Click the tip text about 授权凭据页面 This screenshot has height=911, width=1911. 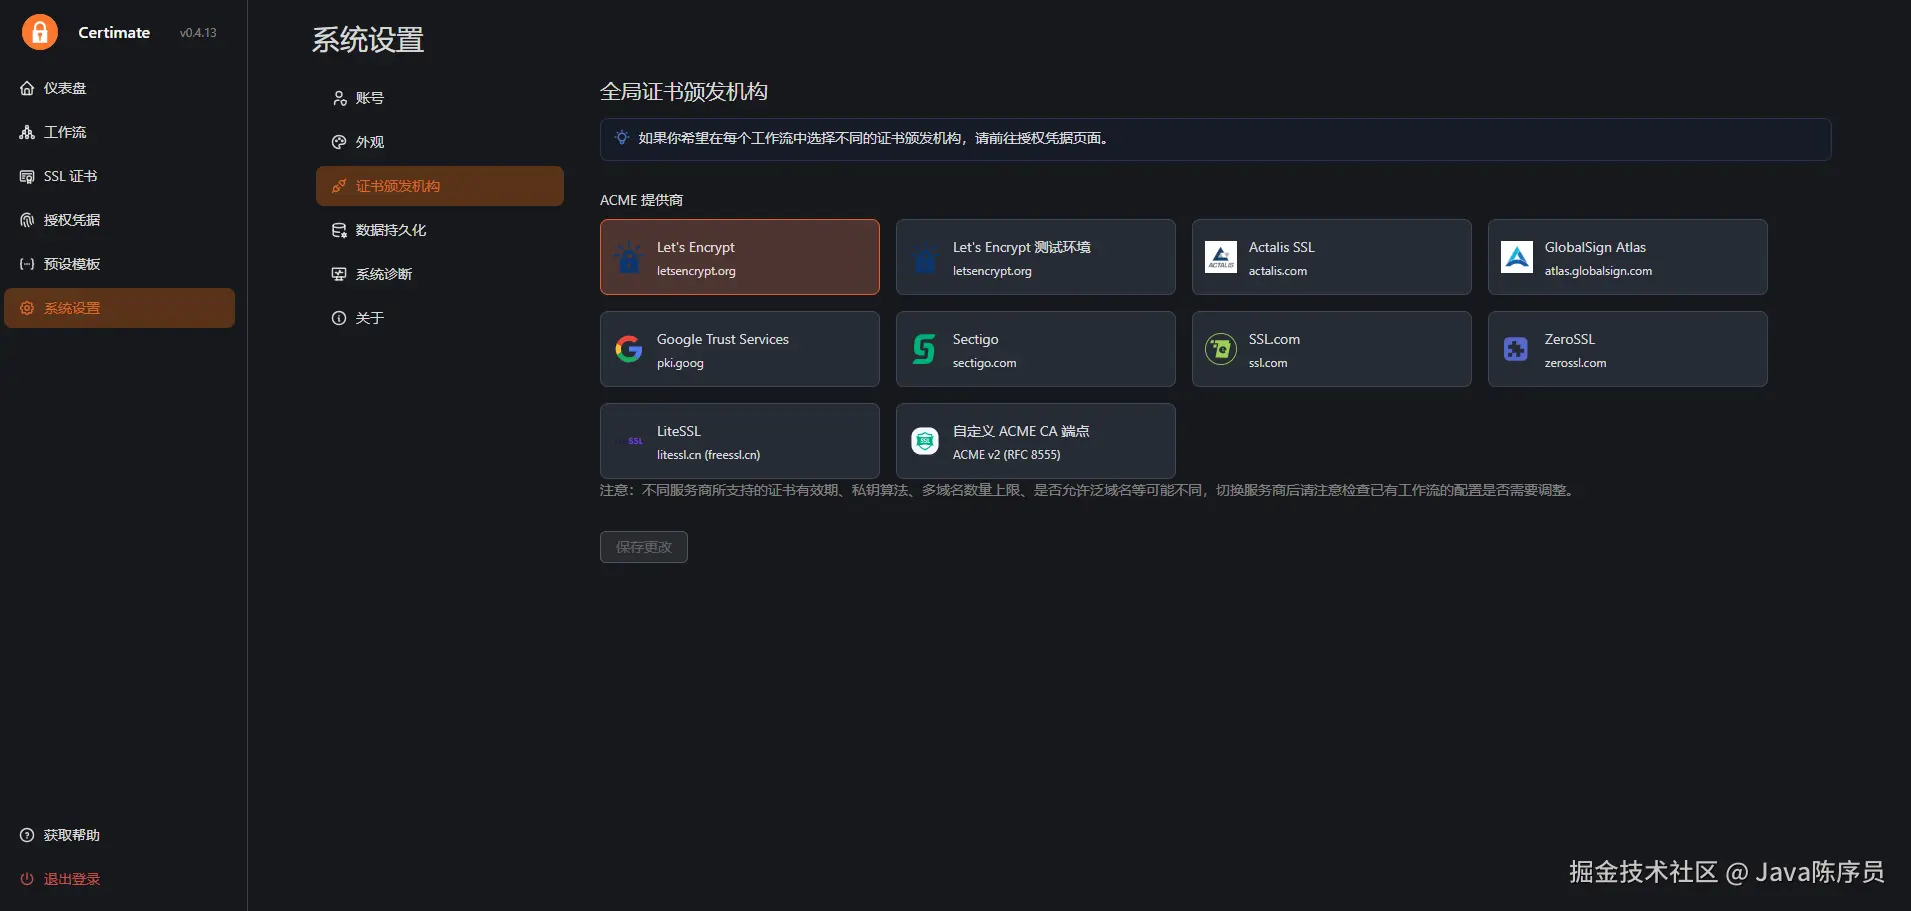point(873,138)
